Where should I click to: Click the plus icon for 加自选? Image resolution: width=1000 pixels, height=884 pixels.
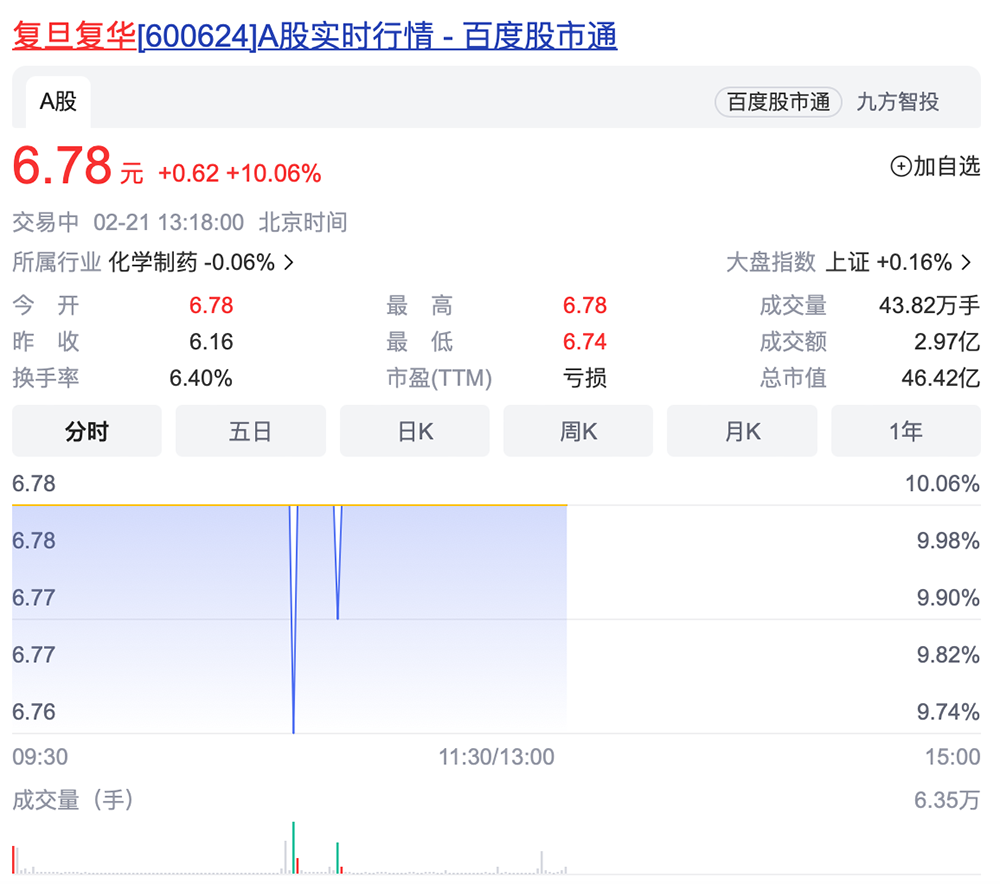[901, 167]
